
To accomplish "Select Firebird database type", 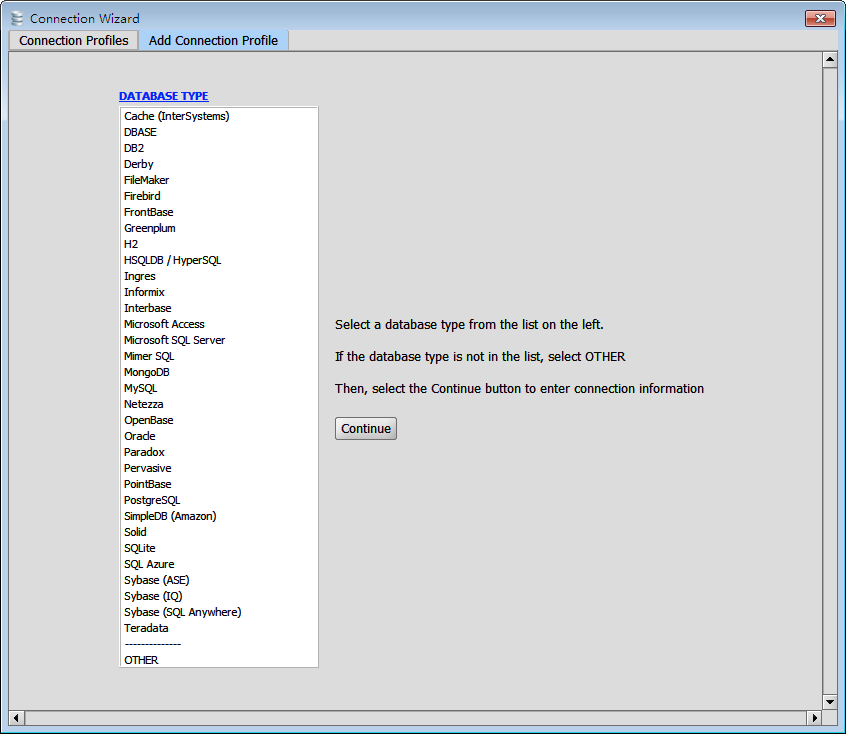I will (219, 196).
